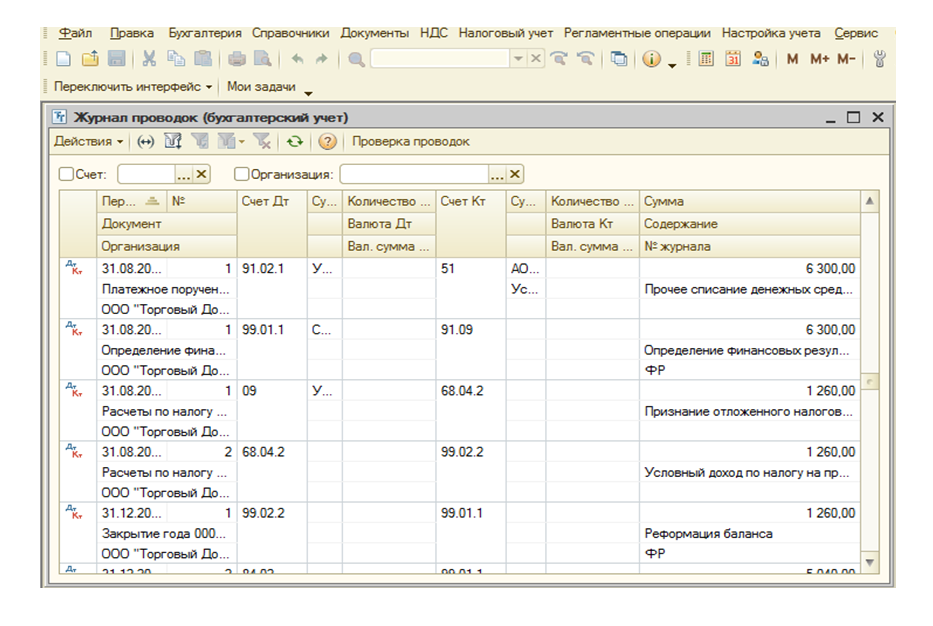Click the Организация filter input field
This screenshot has height=626, width=933.
(x=413, y=174)
